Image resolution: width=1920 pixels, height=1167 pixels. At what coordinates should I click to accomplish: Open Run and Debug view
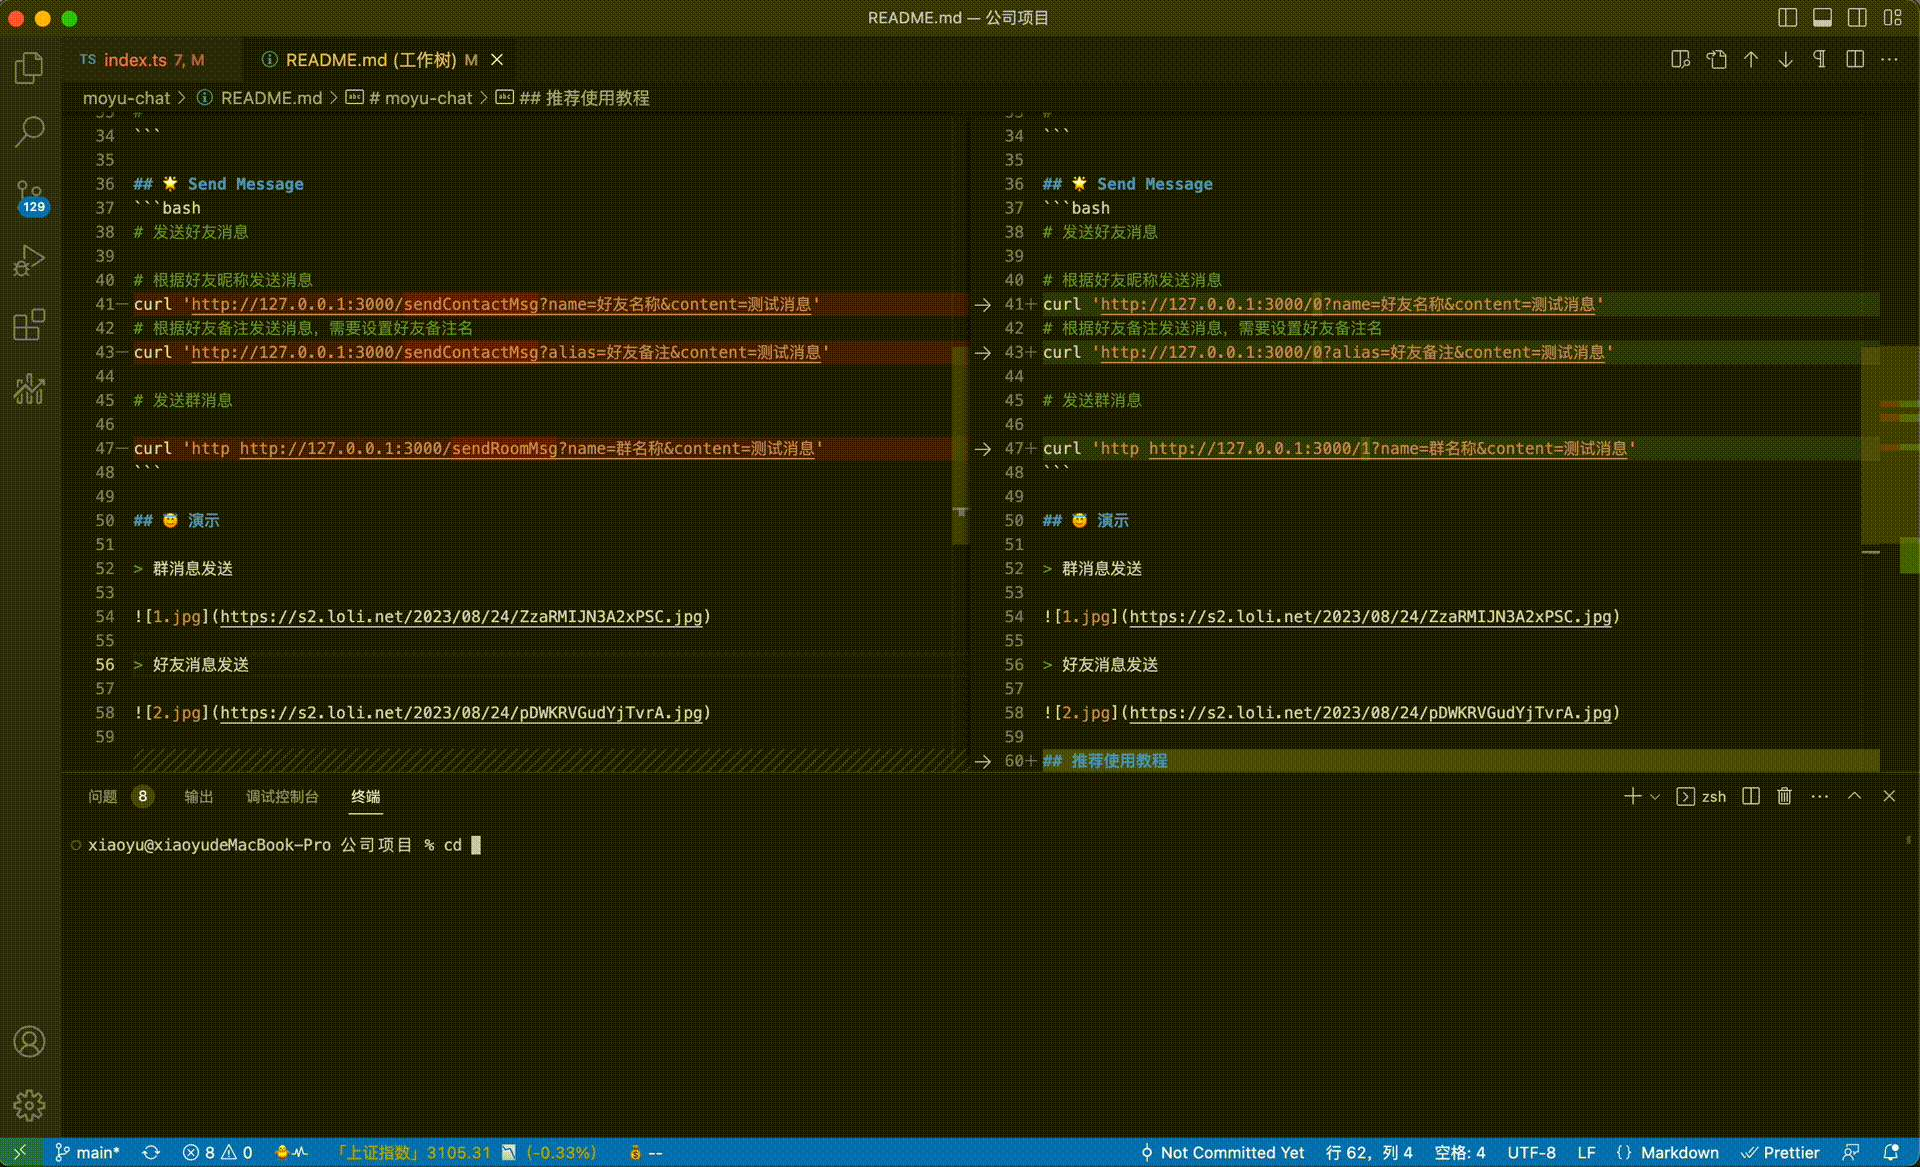[29, 260]
